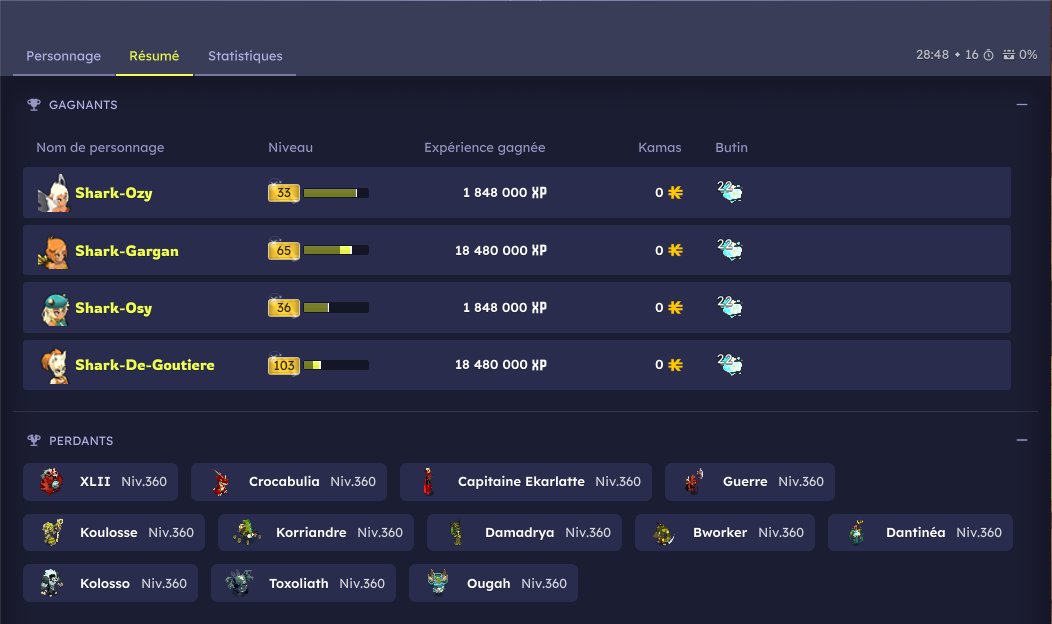
Task: Click the Butin column header
Action: 731,148
